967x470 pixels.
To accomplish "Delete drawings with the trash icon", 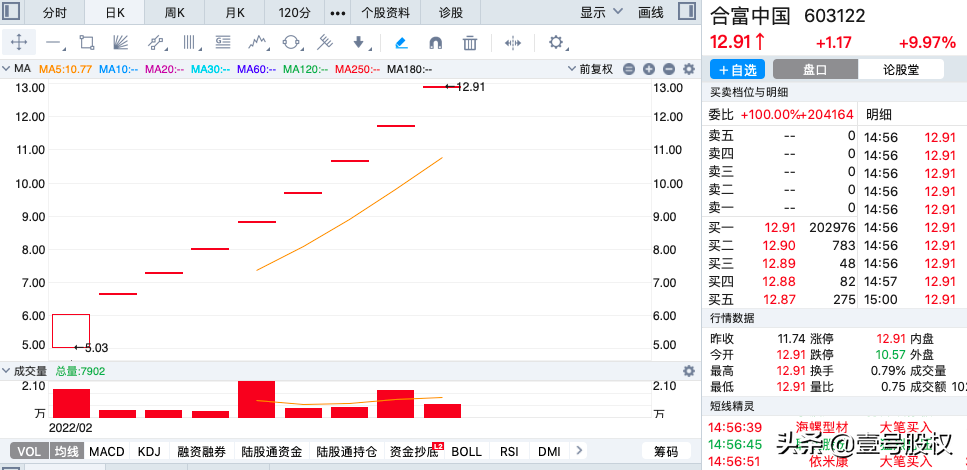I will click(x=470, y=43).
